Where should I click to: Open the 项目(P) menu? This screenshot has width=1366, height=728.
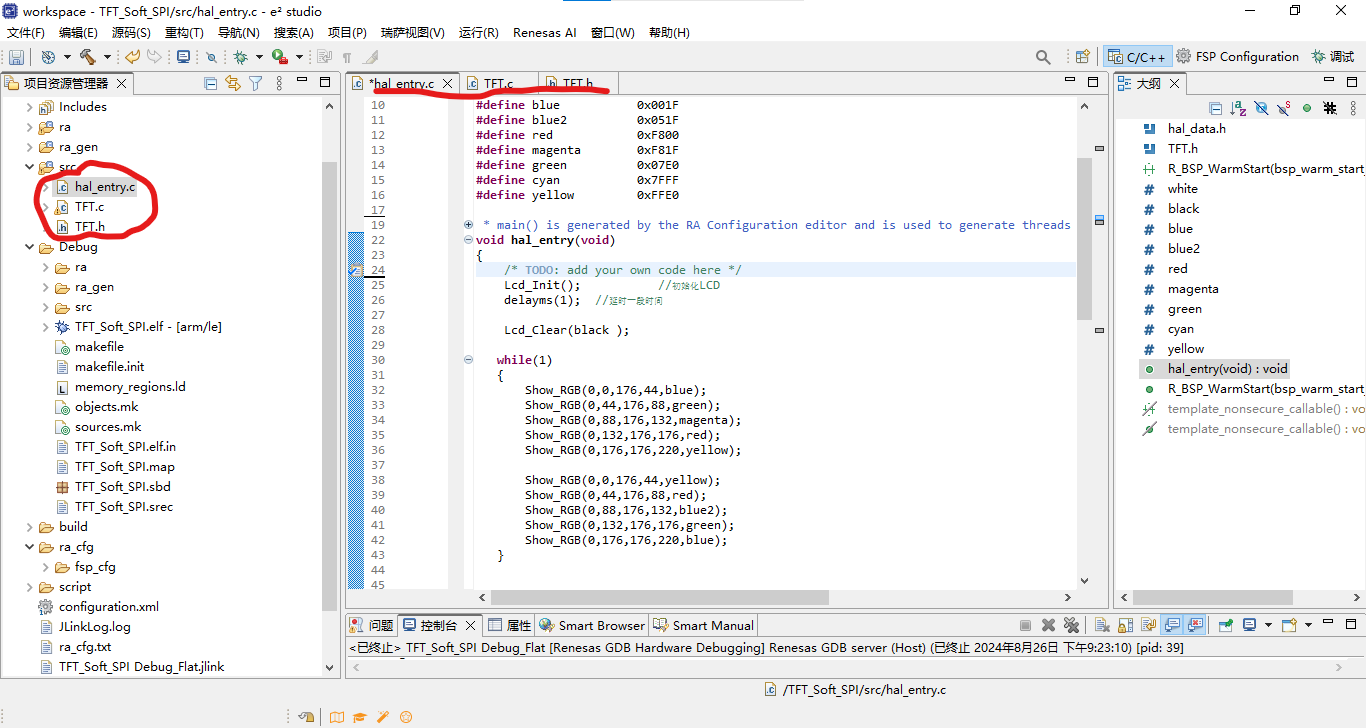coord(347,32)
